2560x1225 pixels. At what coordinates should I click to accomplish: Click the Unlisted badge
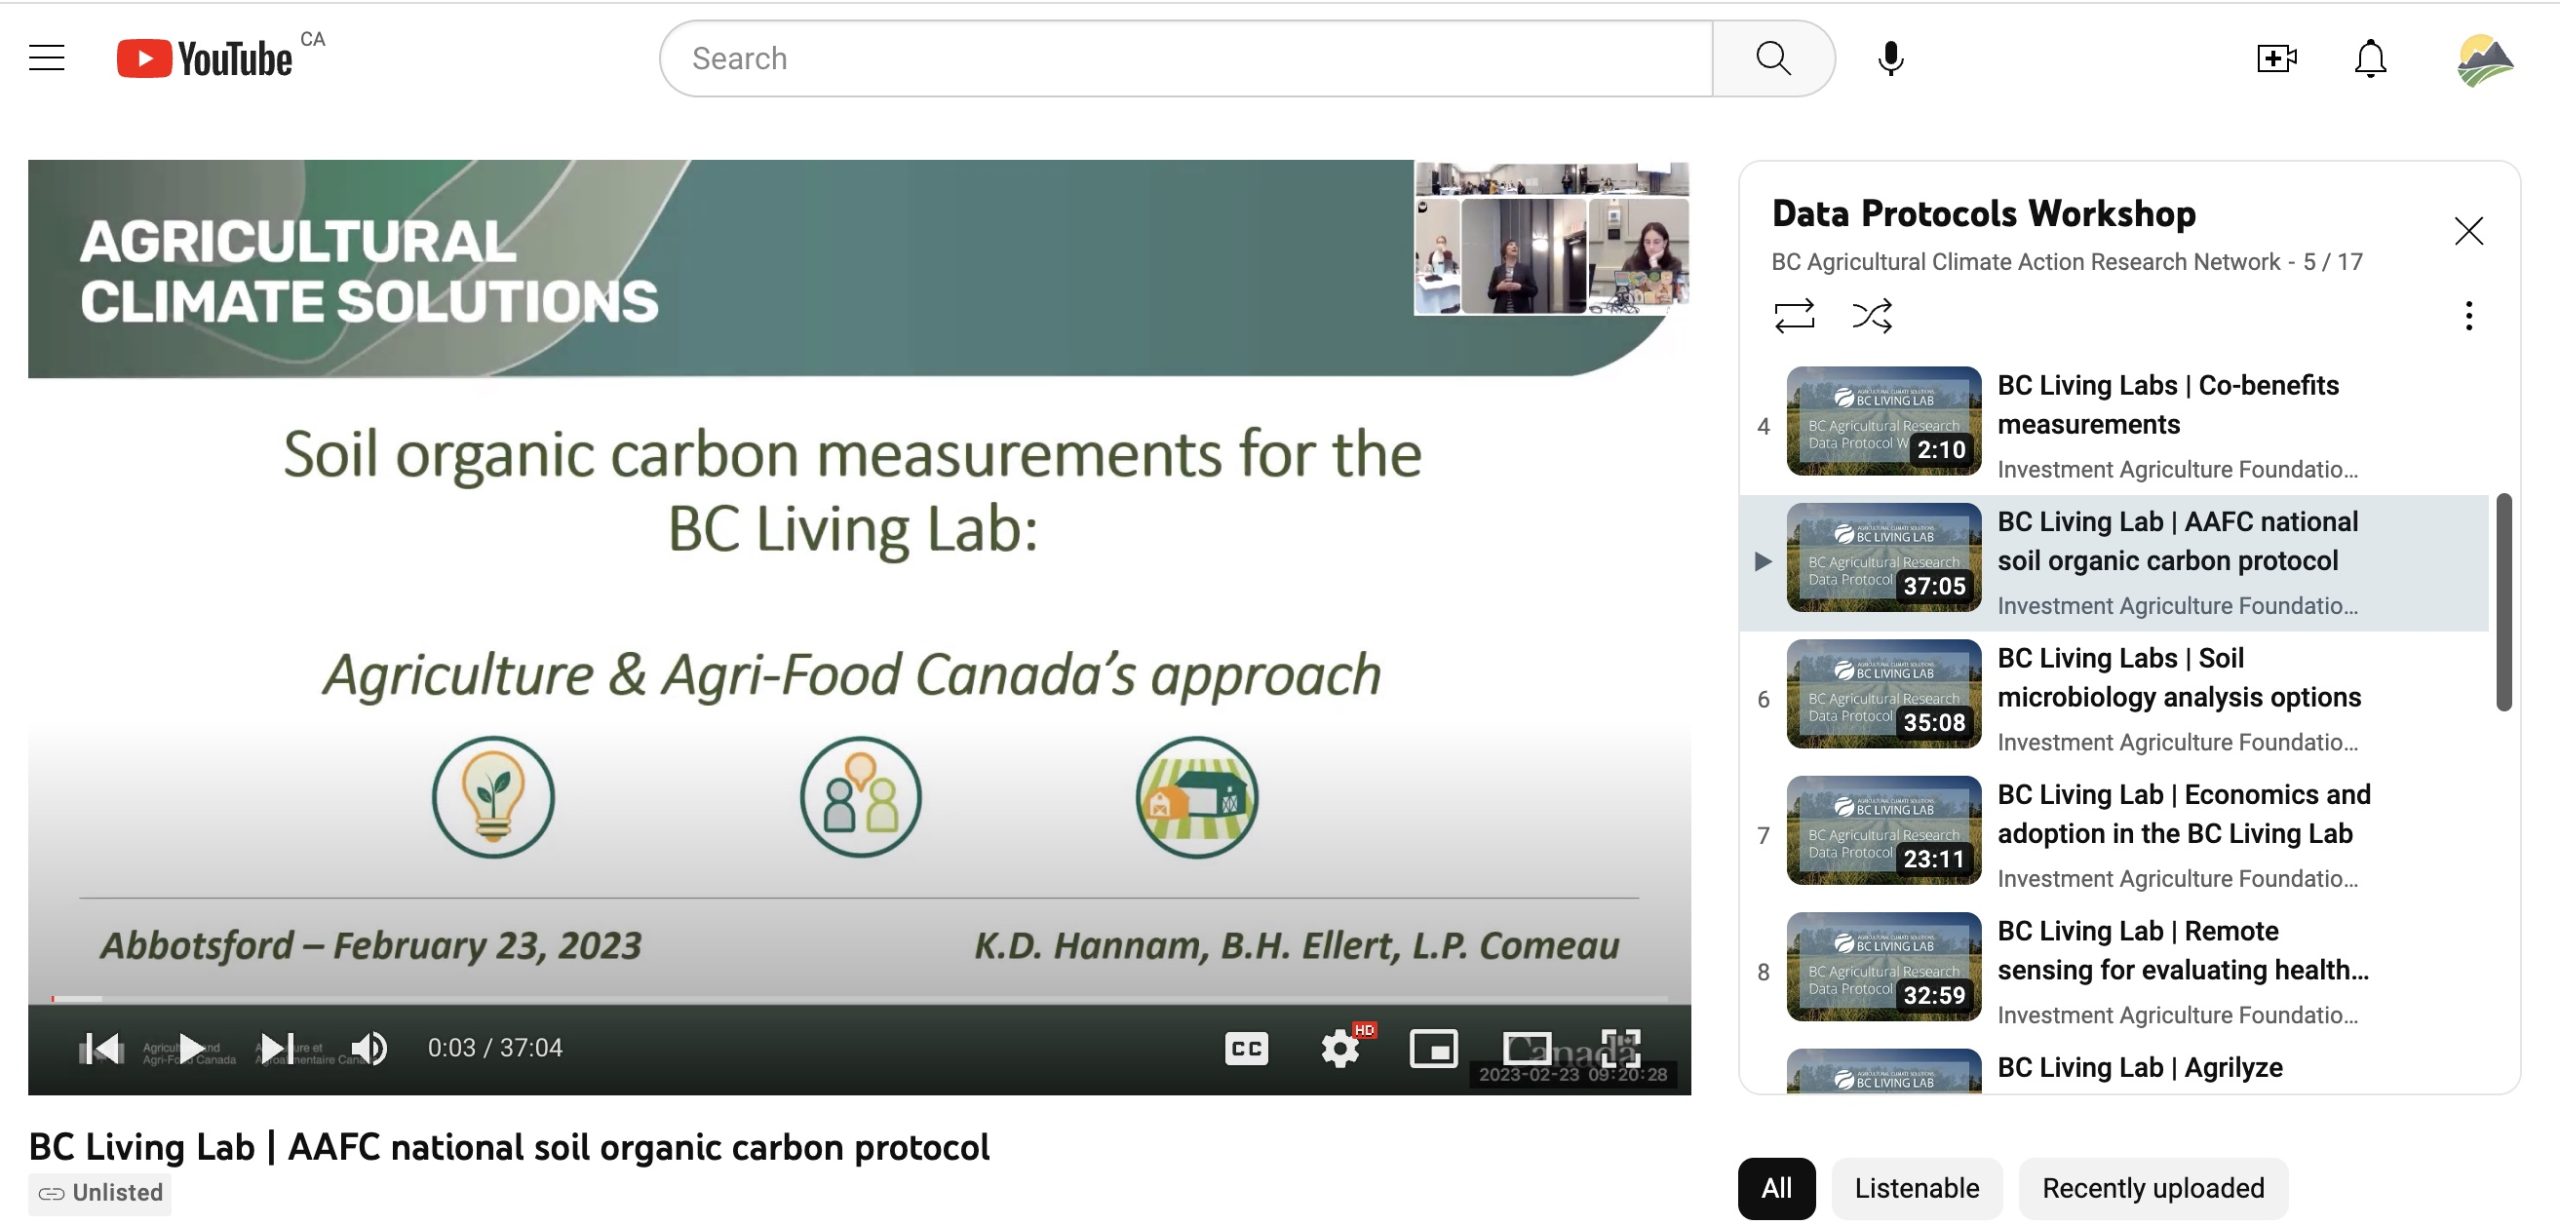(x=100, y=1193)
